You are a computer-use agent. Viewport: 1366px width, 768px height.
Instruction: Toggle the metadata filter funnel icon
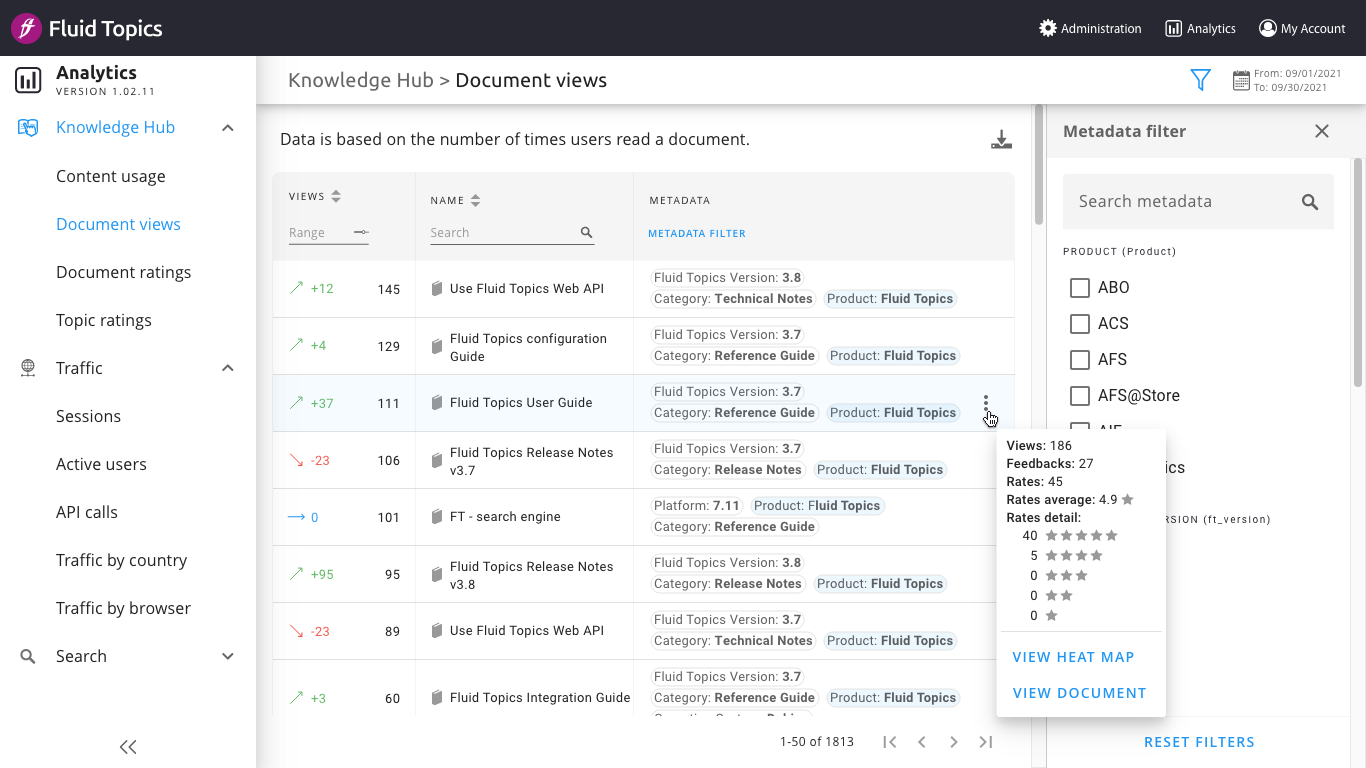click(x=1201, y=80)
